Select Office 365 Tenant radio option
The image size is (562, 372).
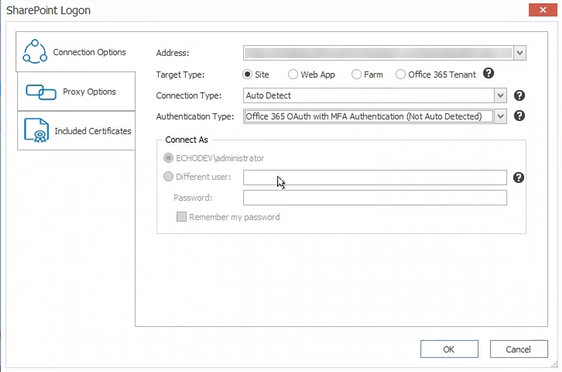400,75
